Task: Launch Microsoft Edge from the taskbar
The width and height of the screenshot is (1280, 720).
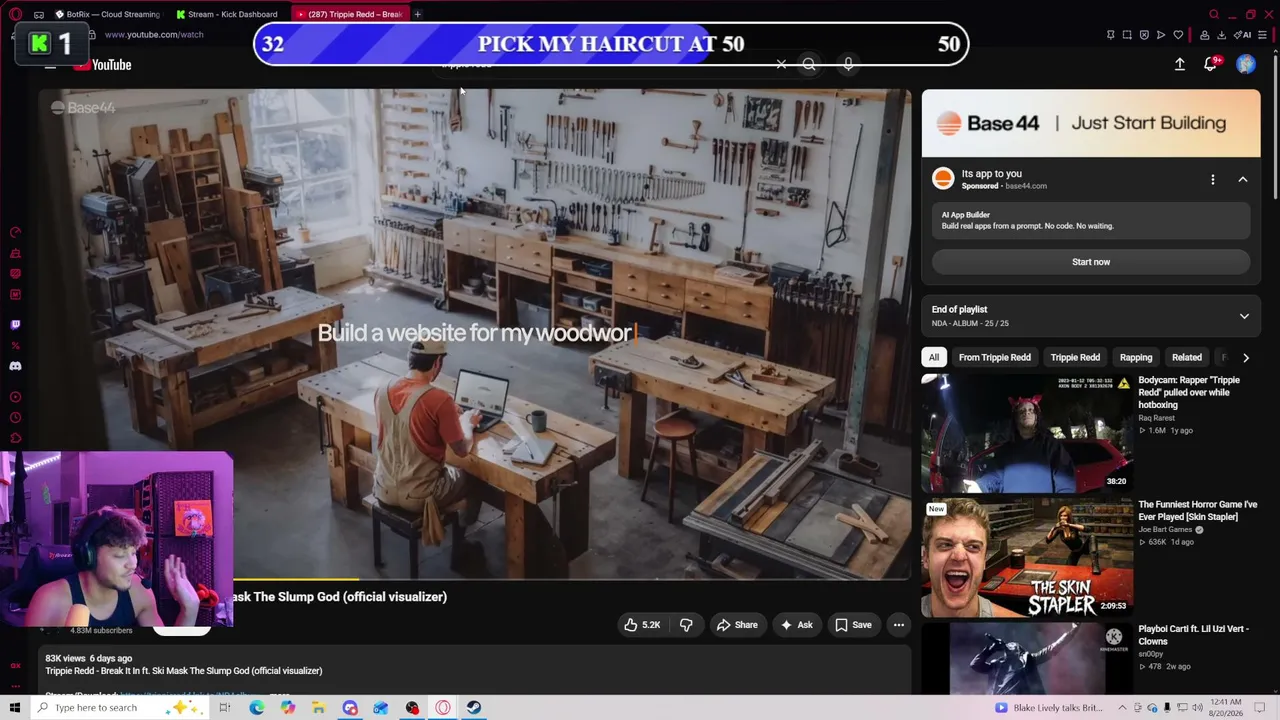Action: [257, 708]
